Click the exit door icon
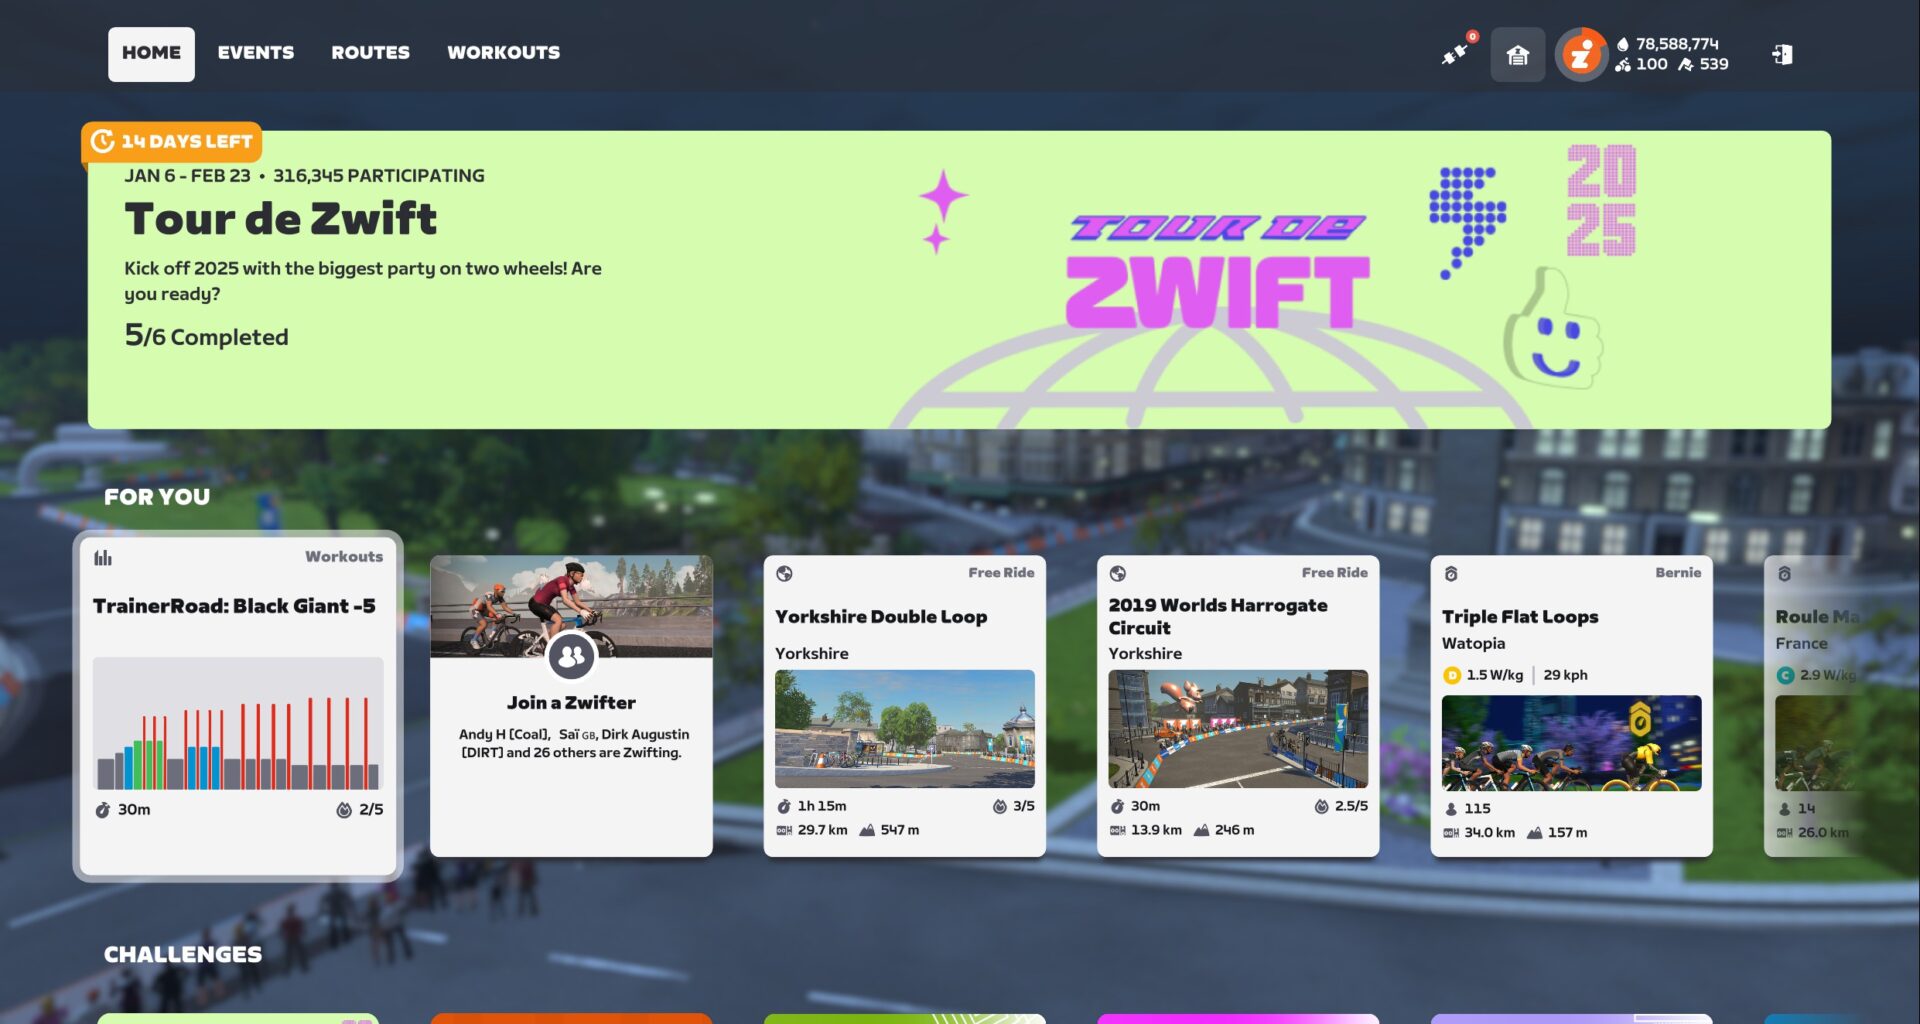 1784,55
